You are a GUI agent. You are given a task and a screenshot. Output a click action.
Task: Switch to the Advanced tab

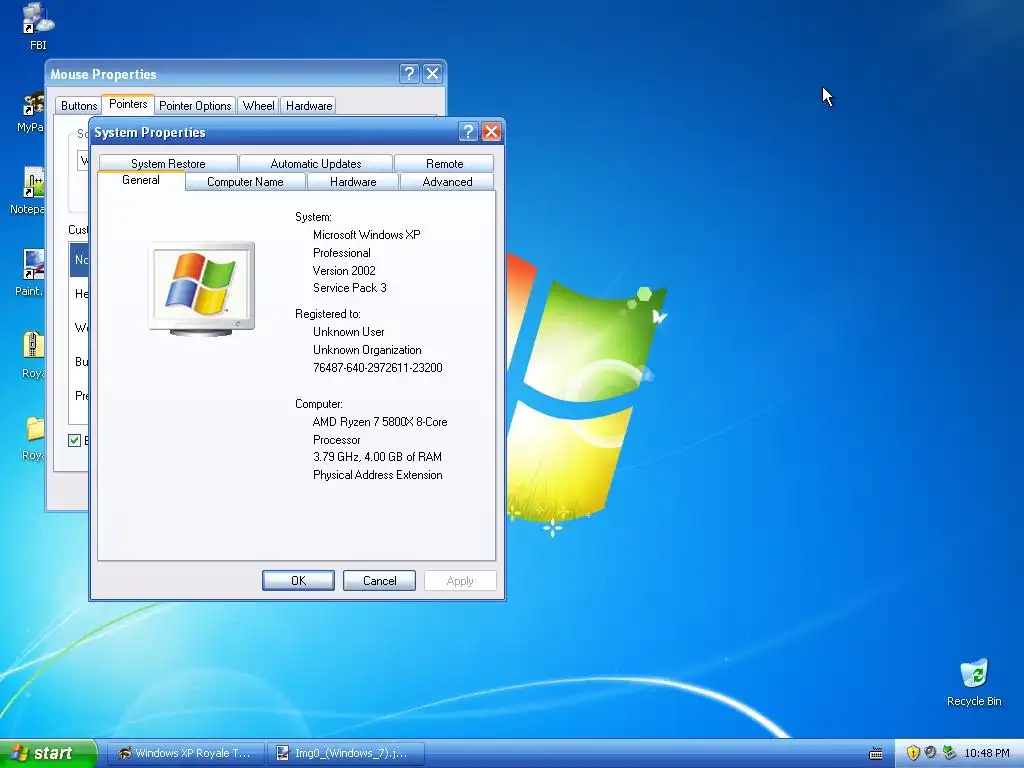(447, 182)
